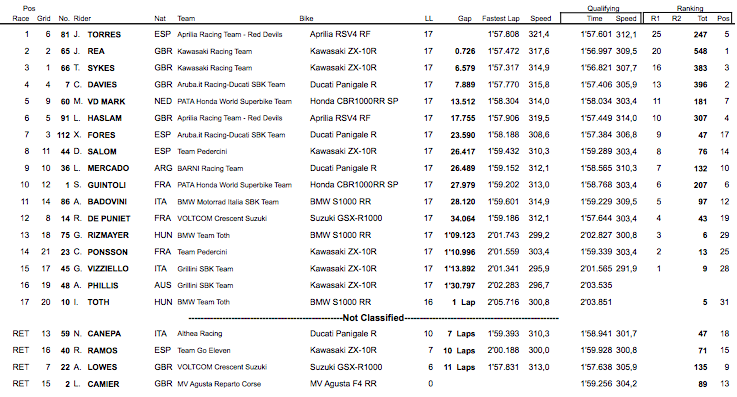The image size is (737, 397).
Task: Select rider CAMIER in retired list
Action: pos(103,384)
